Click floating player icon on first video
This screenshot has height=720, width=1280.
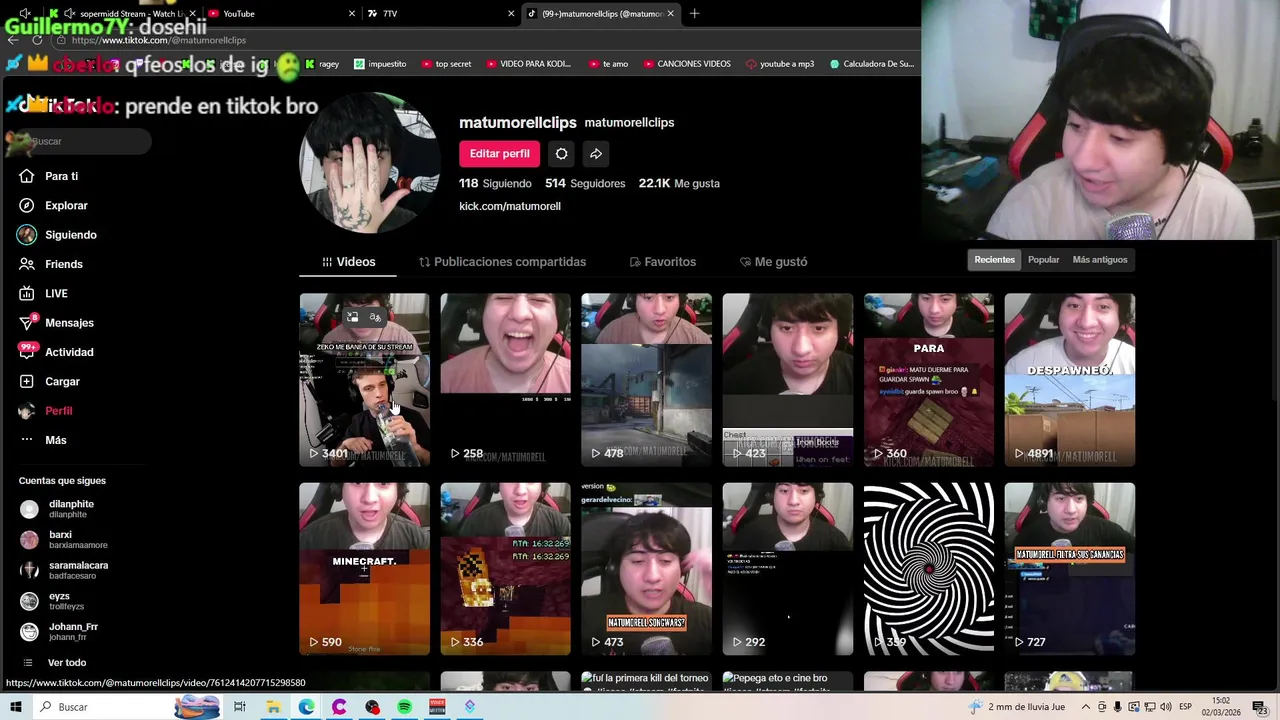tap(352, 317)
